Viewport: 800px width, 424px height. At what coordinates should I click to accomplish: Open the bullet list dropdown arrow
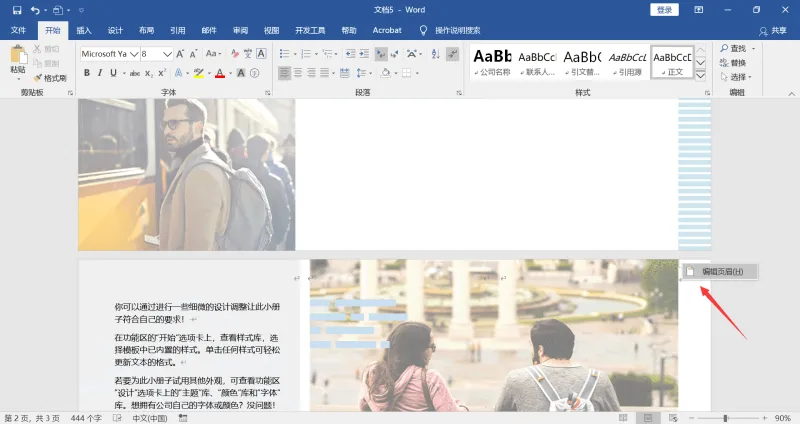(295, 54)
